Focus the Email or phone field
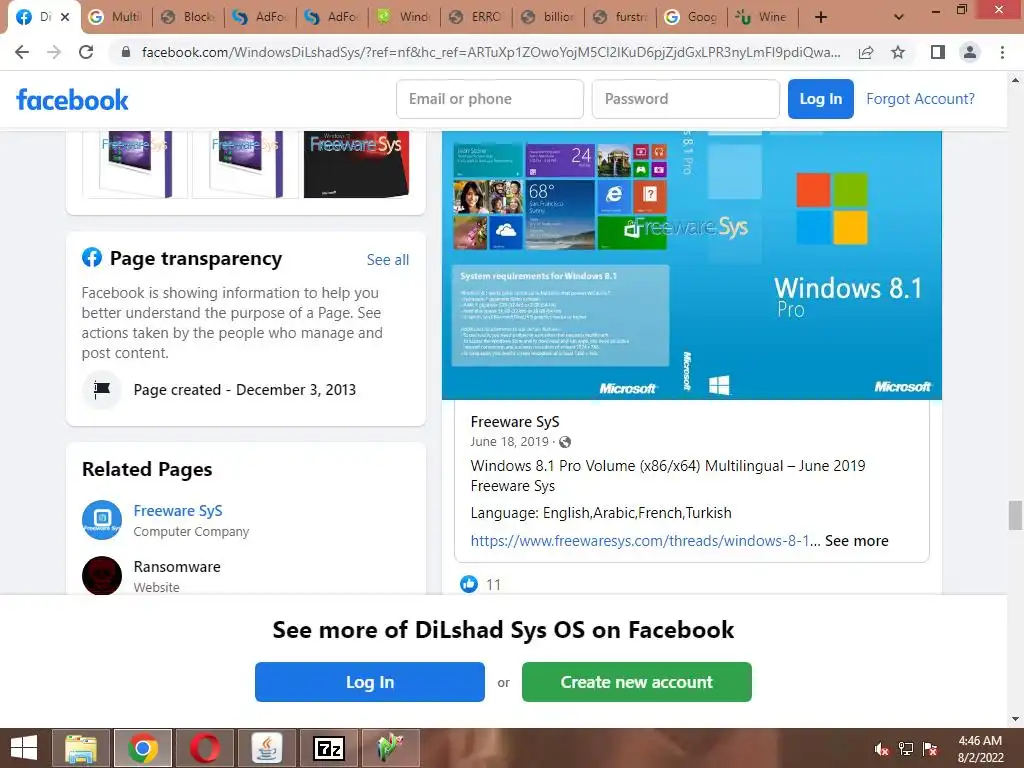Image resolution: width=1024 pixels, height=768 pixels. point(490,99)
